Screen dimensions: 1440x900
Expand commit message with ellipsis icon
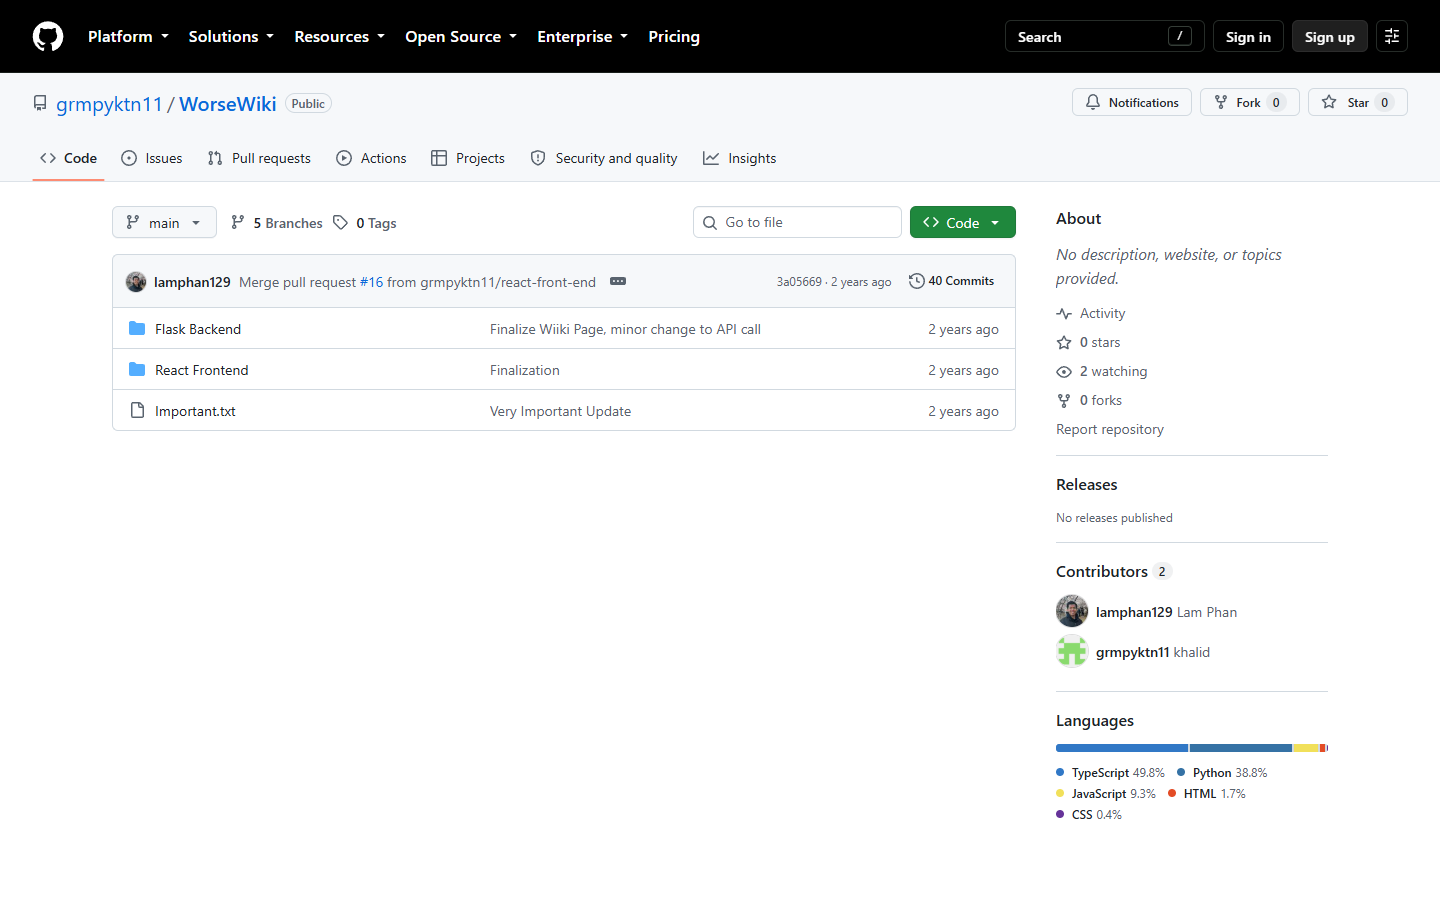618,282
